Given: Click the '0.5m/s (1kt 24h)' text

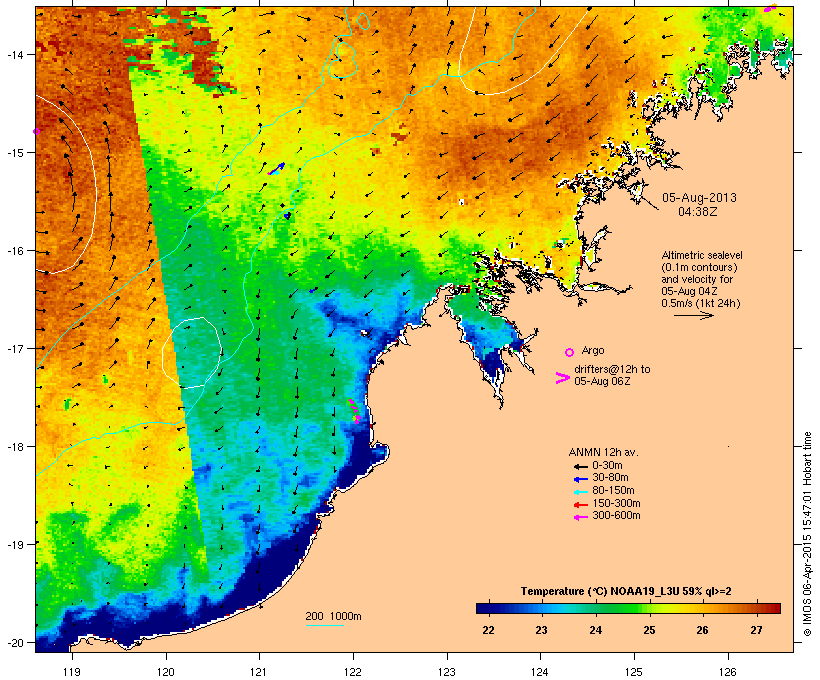Looking at the screenshot, I should tap(701, 303).
